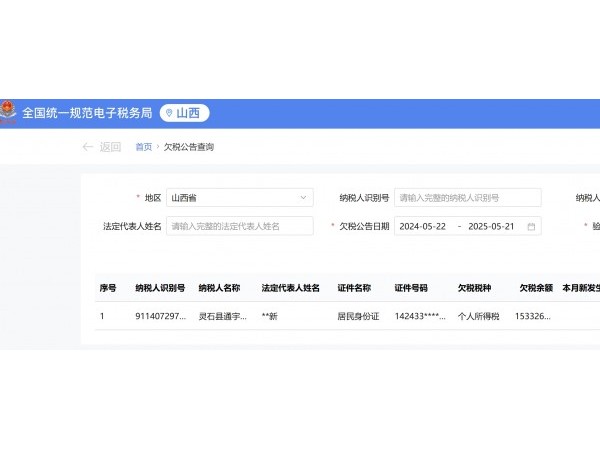Select taxpayer name 灵石县通宇 cell
This screenshot has height=450, width=600.
(x=222, y=317)
